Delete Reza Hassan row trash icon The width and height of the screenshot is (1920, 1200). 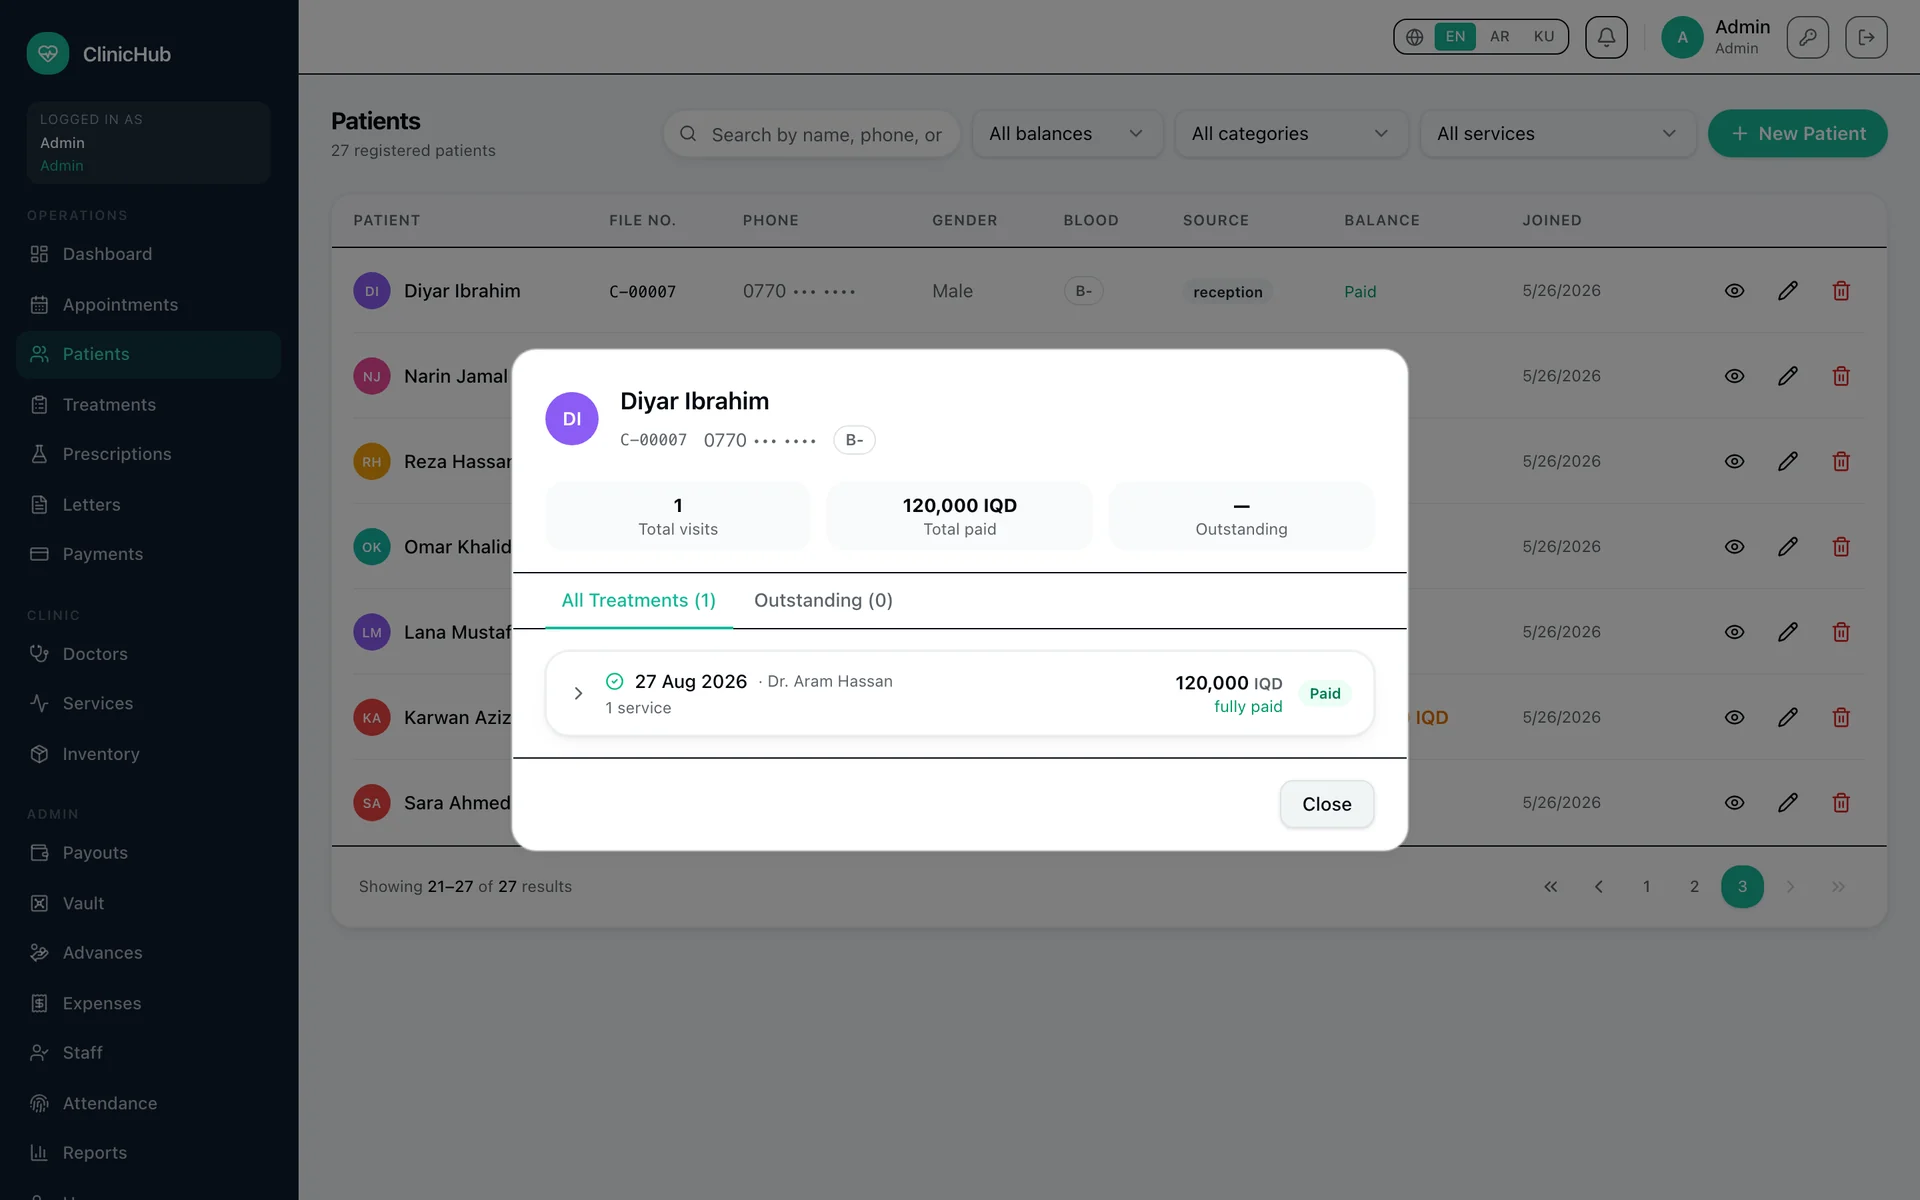(1841, 461)
